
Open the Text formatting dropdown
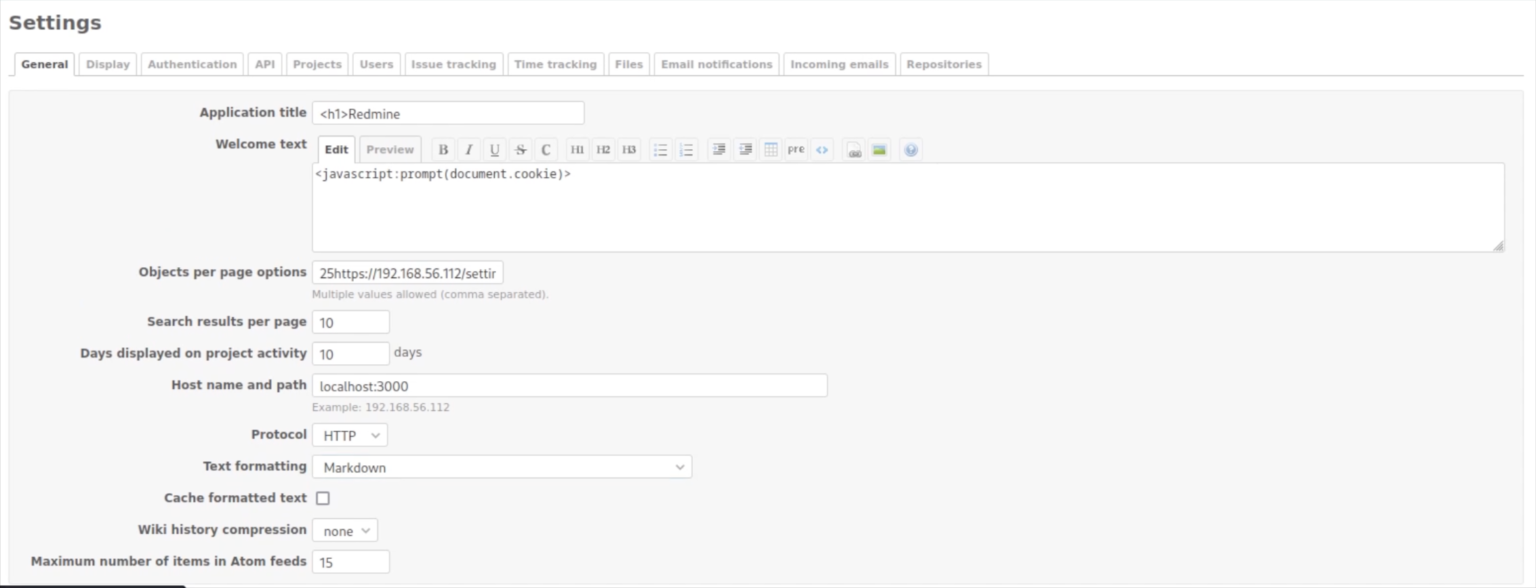point(500,466)
